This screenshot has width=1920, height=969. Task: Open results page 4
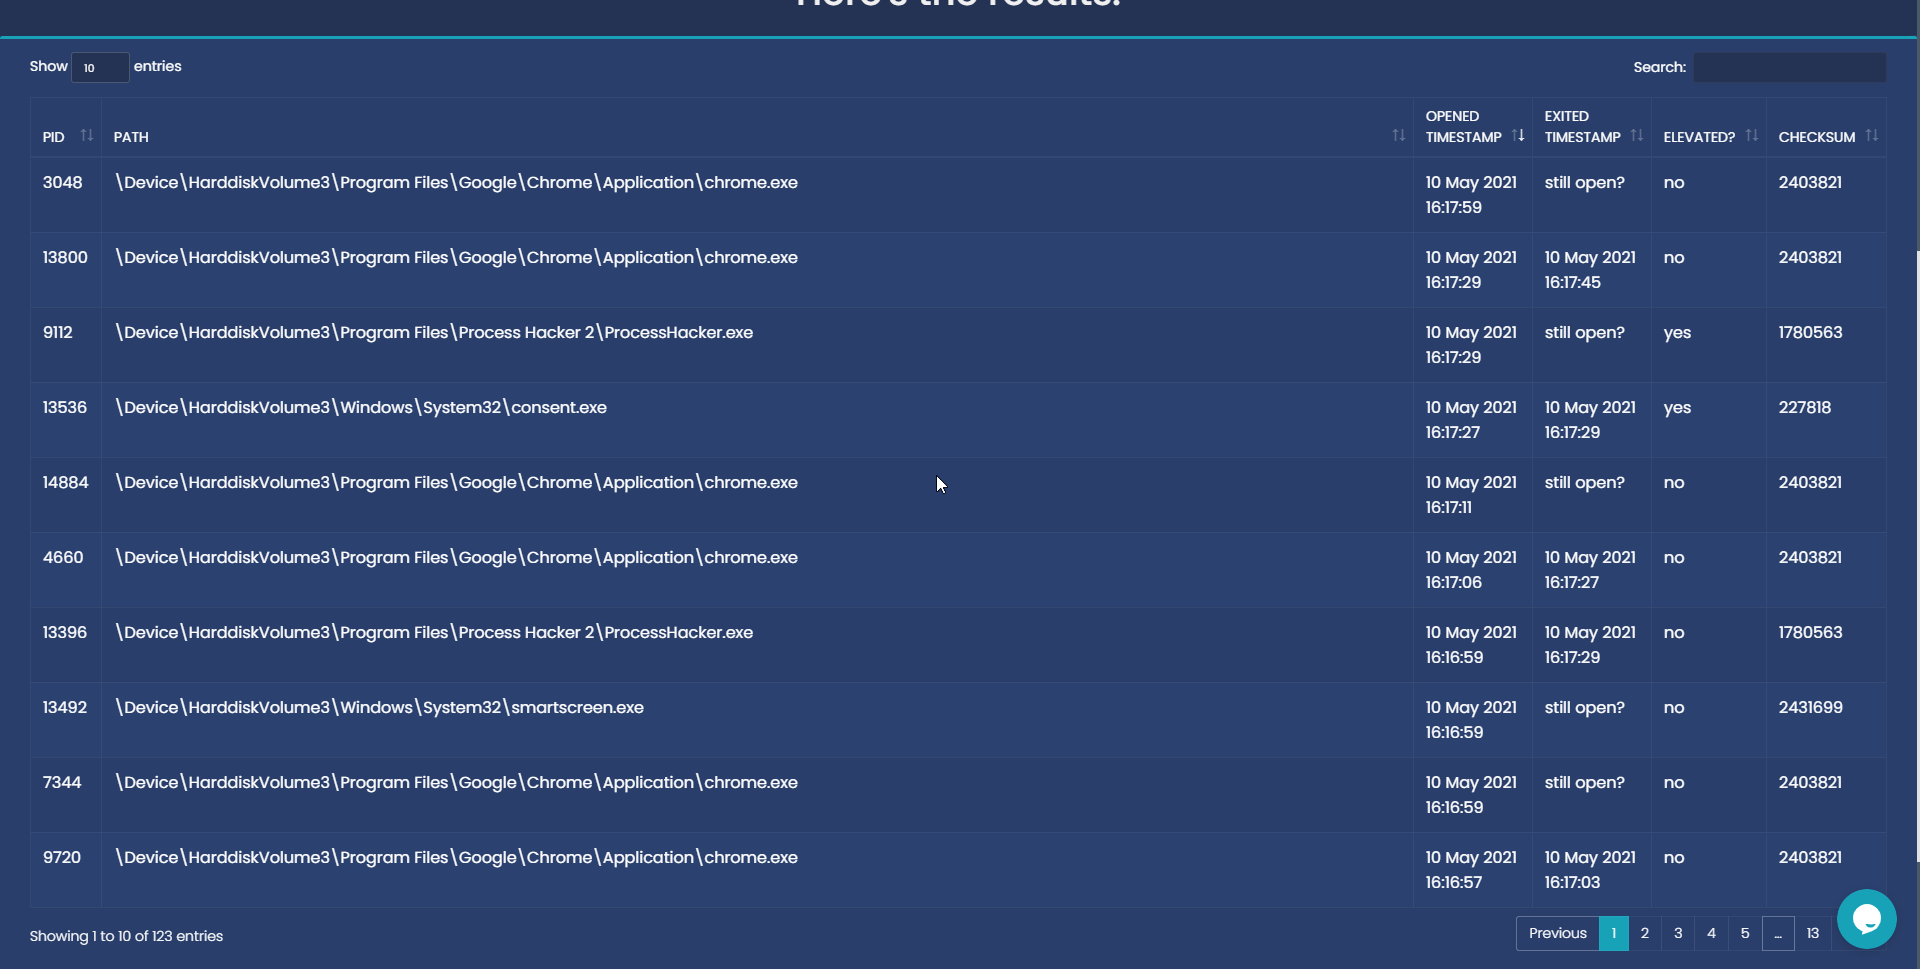pyautogui.click(x=1711, y=933)
